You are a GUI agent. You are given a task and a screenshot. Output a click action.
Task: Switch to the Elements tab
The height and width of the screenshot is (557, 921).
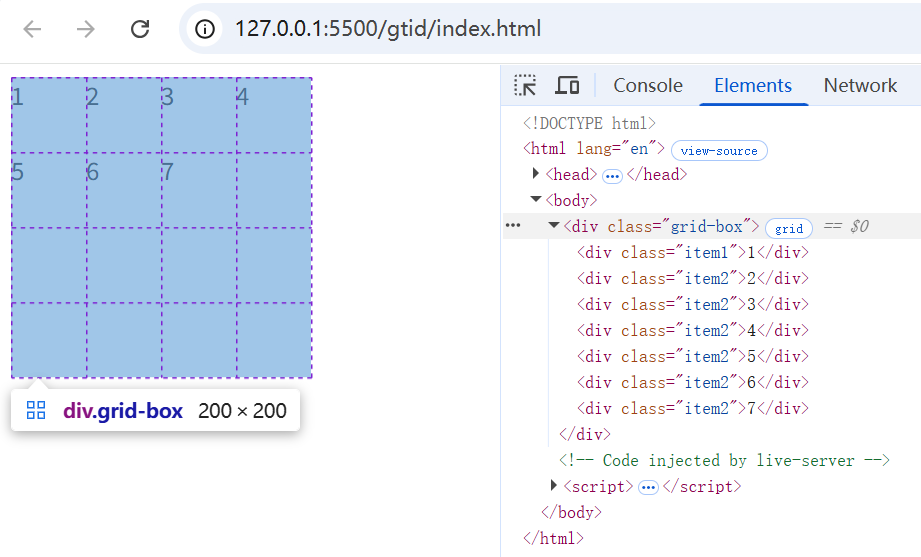753,85
